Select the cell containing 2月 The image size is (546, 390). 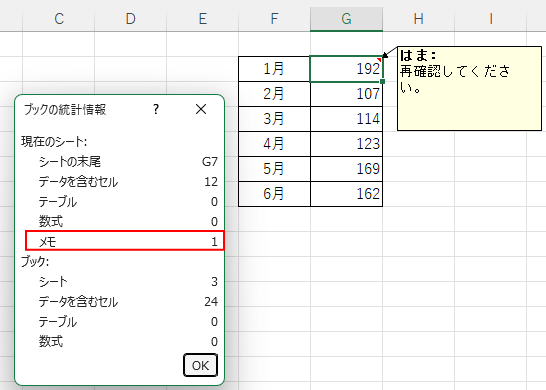[x=274, y=94]
